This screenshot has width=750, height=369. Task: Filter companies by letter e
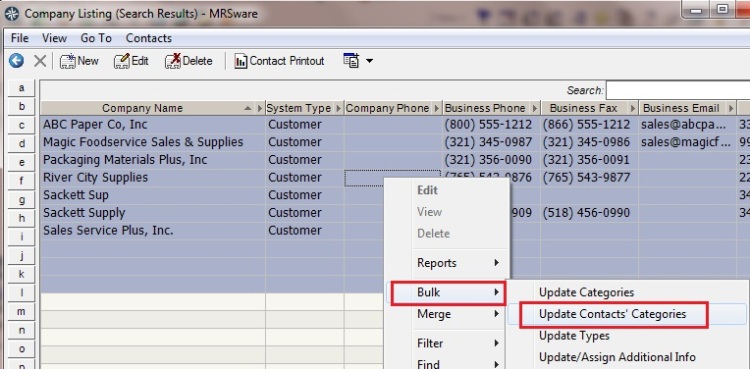coord(22,162)
